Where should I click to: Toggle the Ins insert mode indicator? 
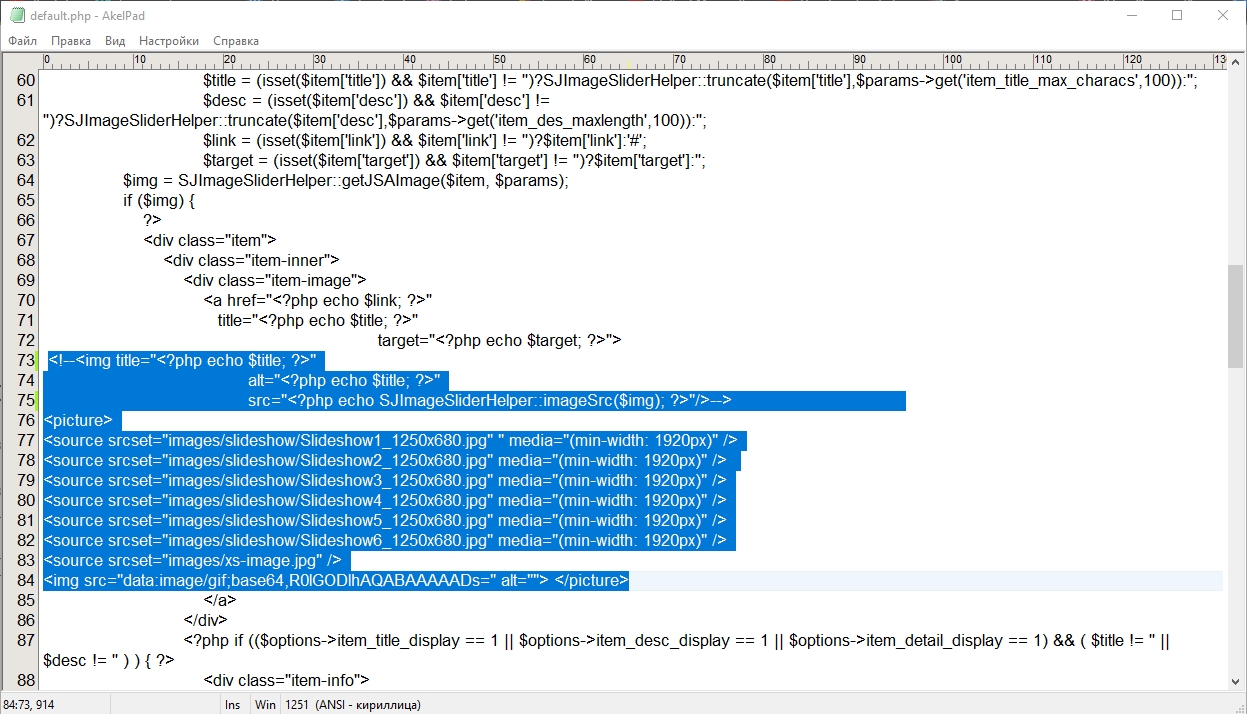(x=233, y=705)
